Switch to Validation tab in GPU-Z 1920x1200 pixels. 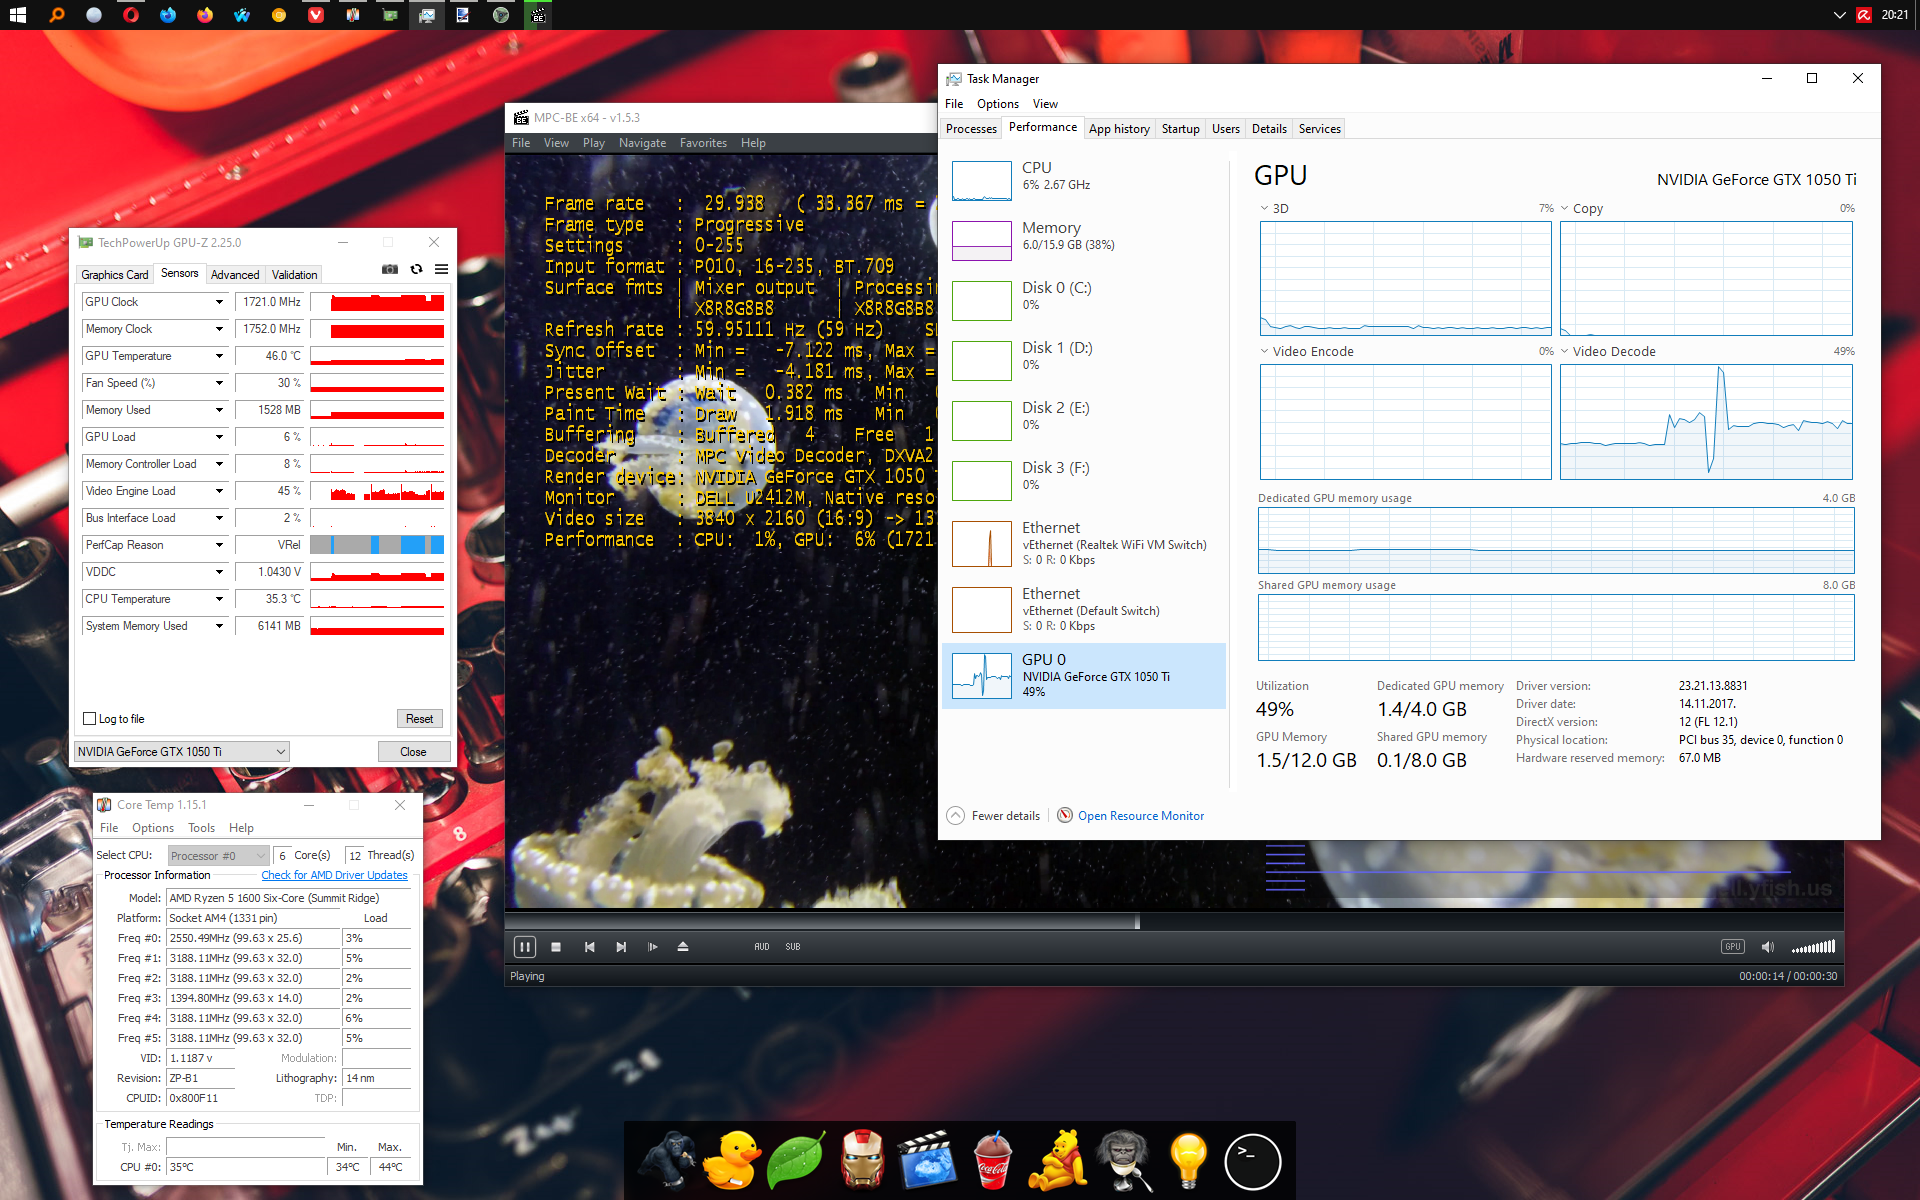pyautogui.click(x=295, y=275)
